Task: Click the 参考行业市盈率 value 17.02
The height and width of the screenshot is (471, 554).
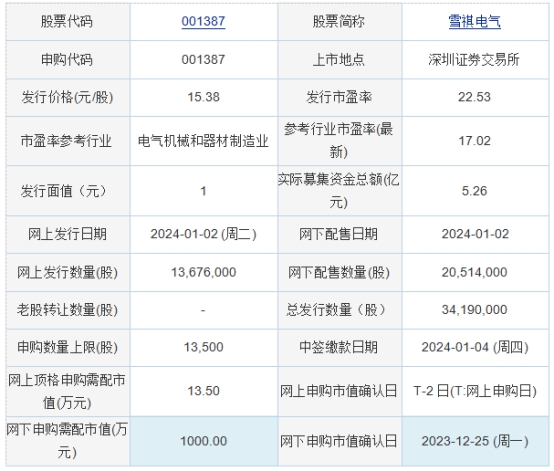Action: (x=475, y=141)
